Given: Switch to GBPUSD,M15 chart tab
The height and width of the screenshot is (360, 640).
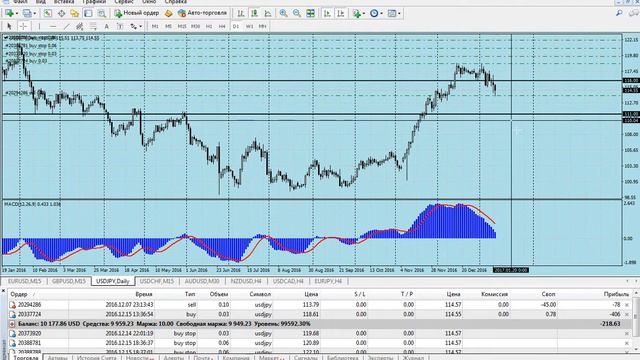Looking at the screenshot, I should coord(69,281).
